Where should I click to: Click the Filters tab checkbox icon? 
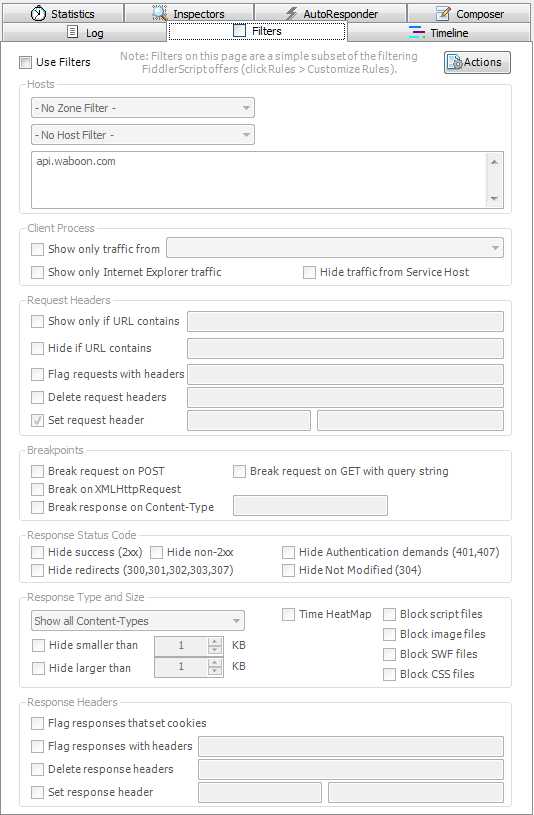click(239, 31)
